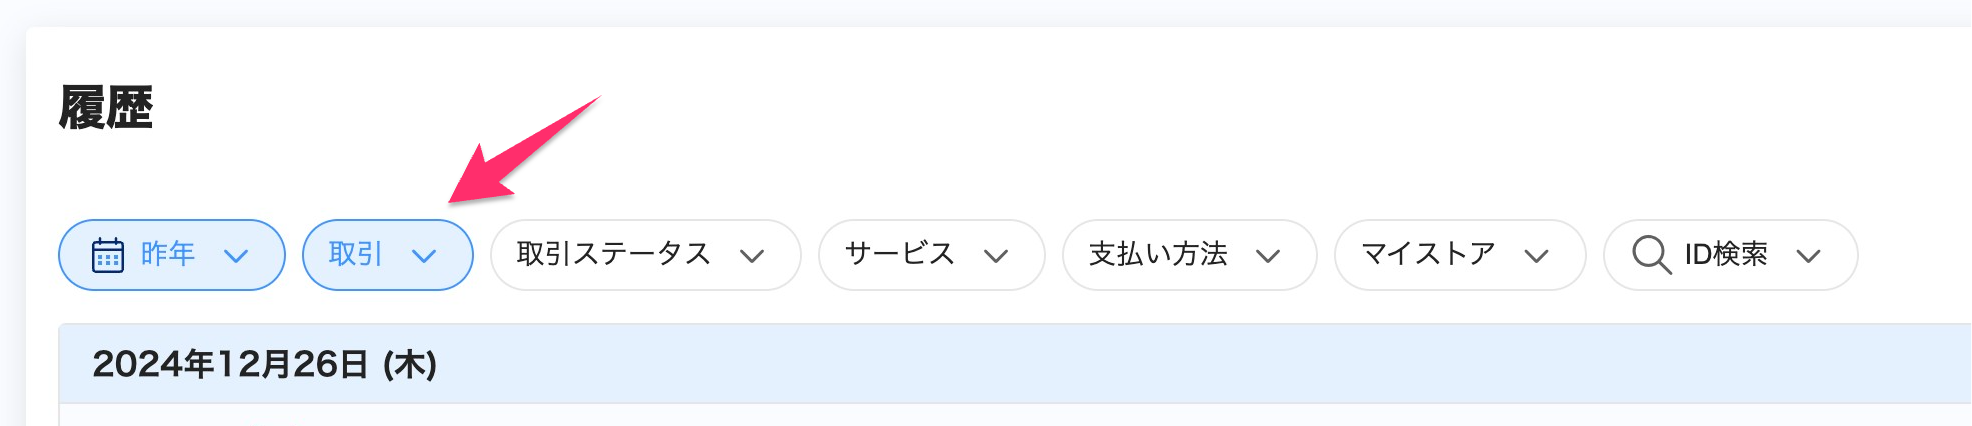The image size is (1972, 426).
Task: Click the chevron next to 取引ステータス
Action: pyautogui.click(x=752, y=256)
